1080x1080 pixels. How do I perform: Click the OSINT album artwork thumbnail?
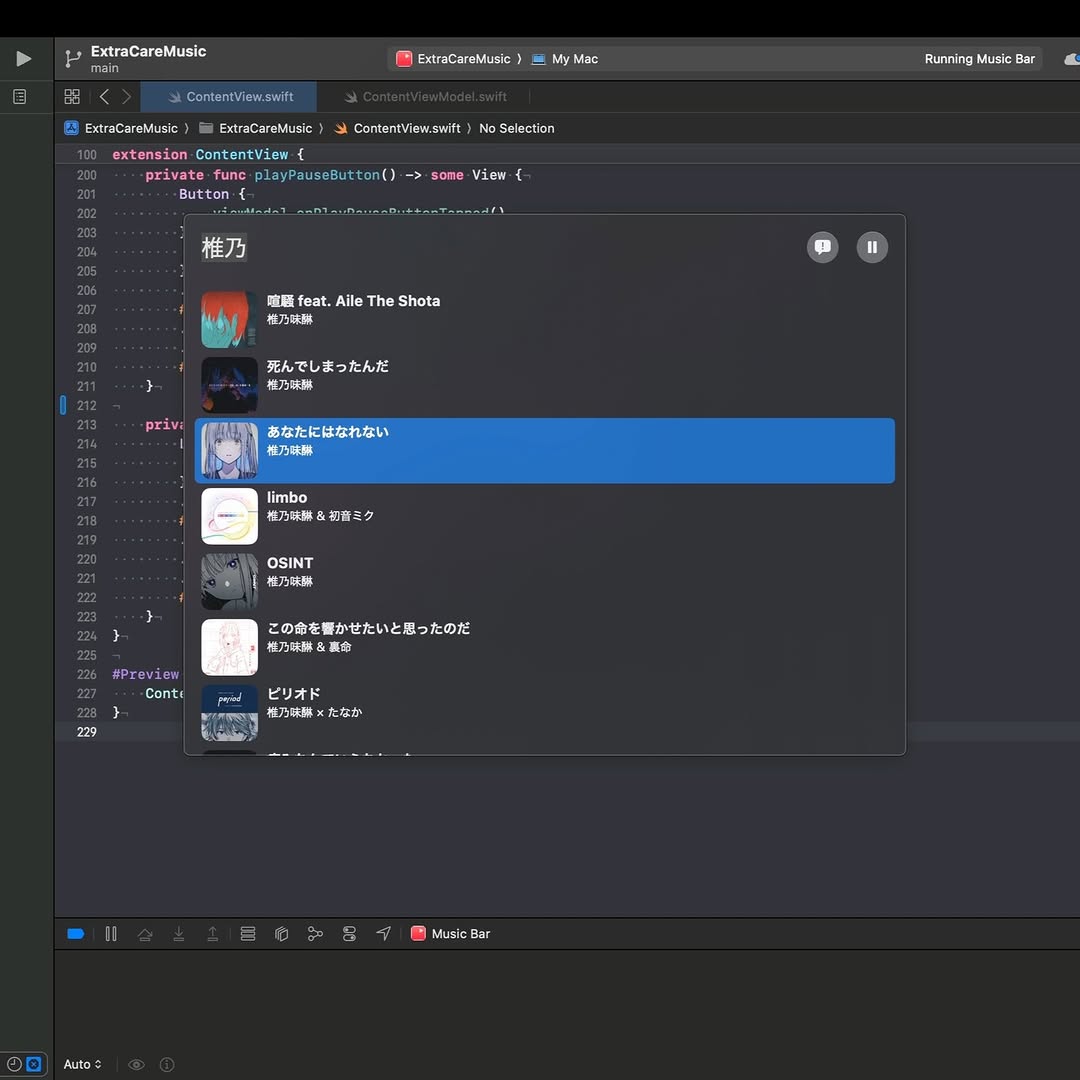click(229, 581)
